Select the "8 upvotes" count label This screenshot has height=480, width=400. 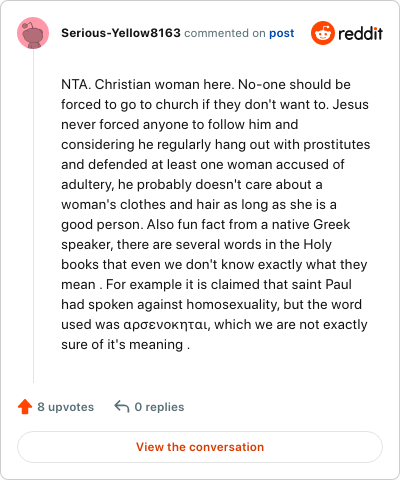[x=66, y=407]
